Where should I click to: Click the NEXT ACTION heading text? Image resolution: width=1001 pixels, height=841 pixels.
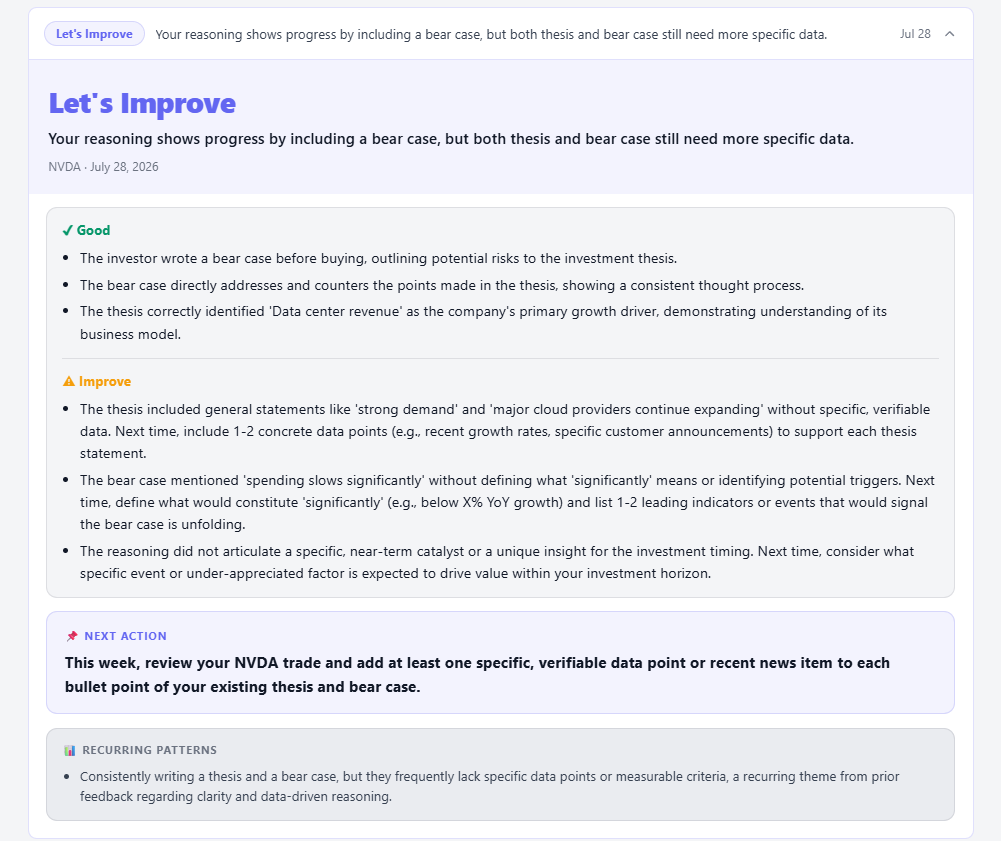point(125,636)
